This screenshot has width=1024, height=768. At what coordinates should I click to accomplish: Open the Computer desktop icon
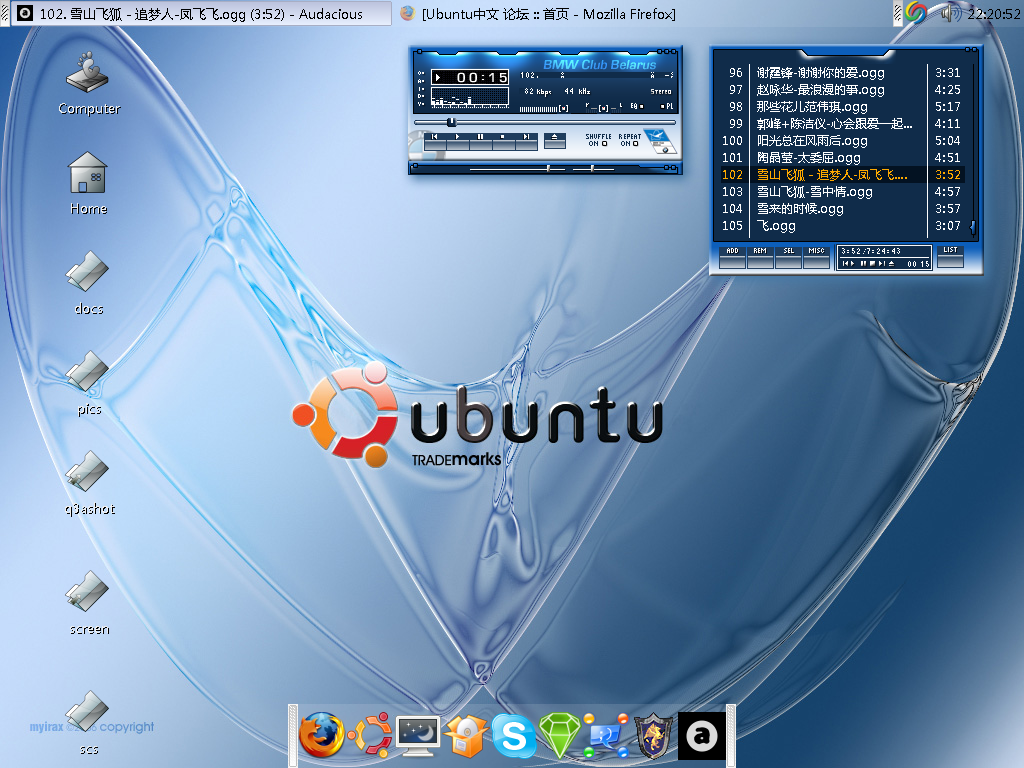point(89,84)
